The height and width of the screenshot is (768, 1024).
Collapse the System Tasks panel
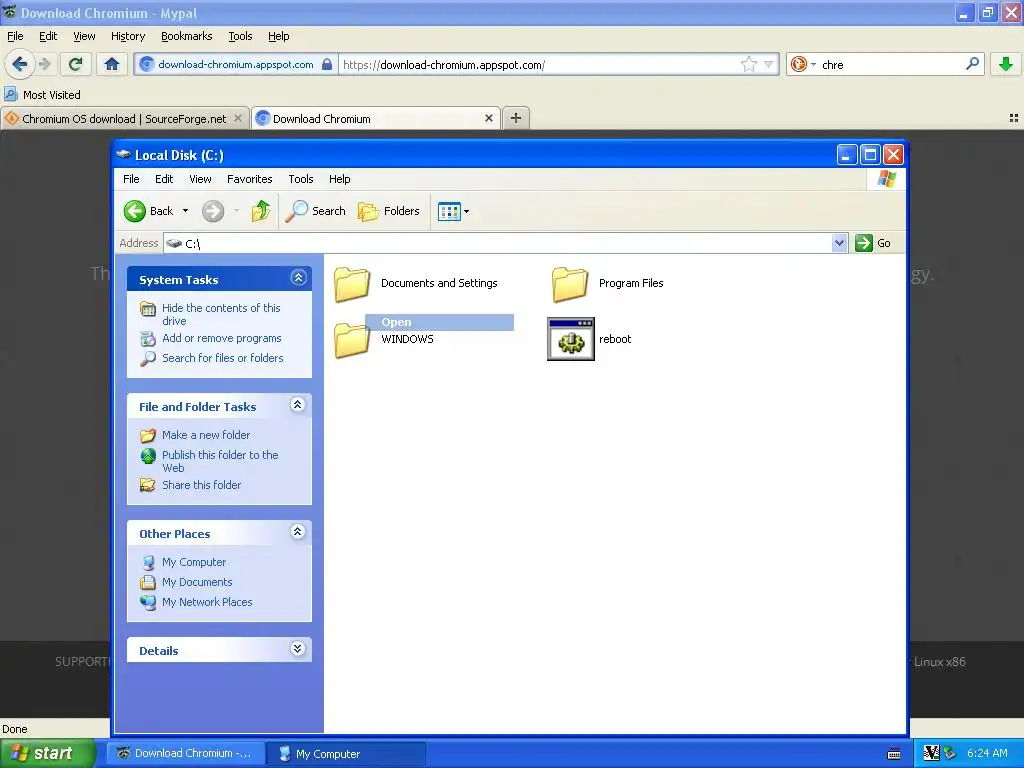coord(298,278)
